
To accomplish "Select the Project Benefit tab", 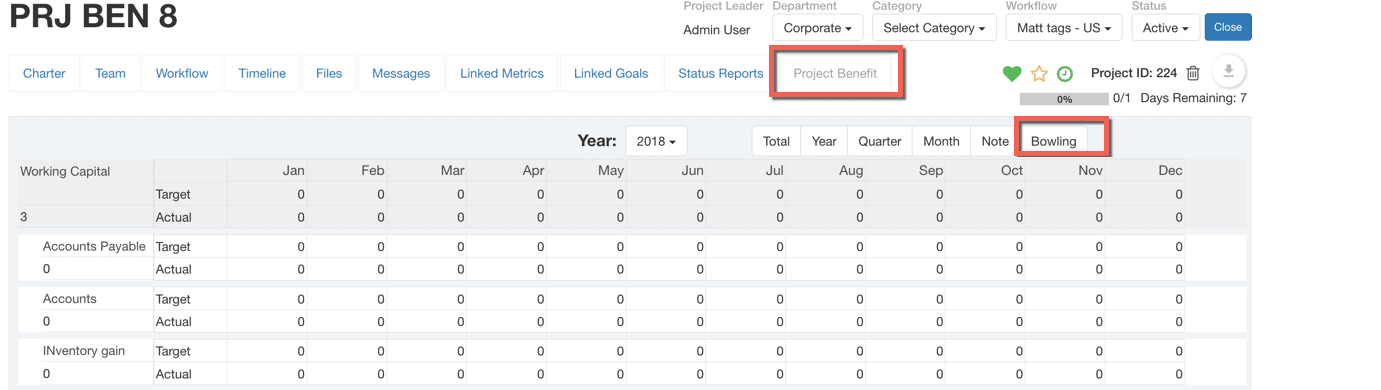I will [835, 73].
